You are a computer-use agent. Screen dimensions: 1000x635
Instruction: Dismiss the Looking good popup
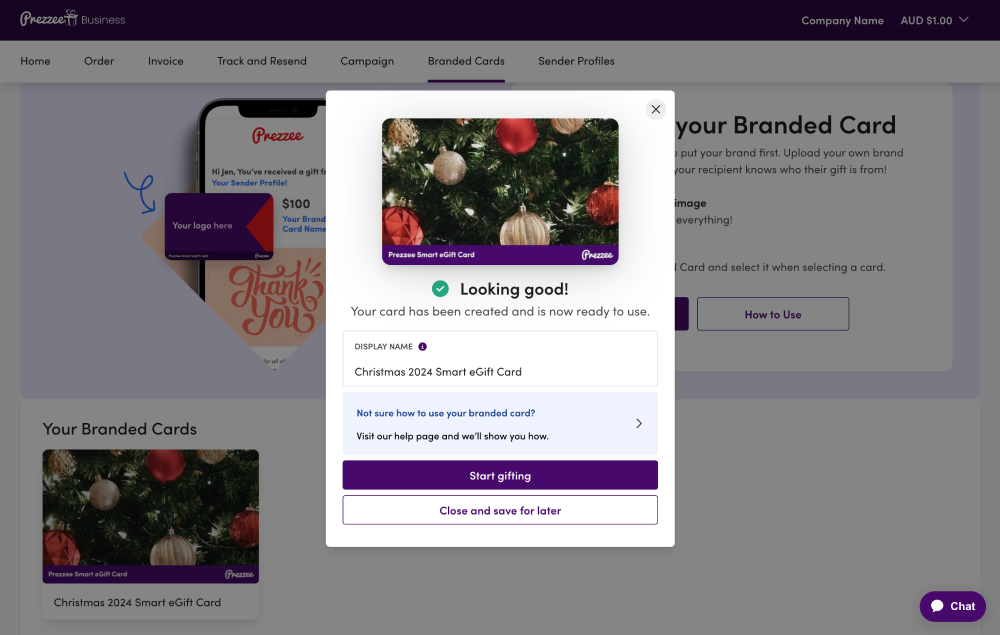656,109
